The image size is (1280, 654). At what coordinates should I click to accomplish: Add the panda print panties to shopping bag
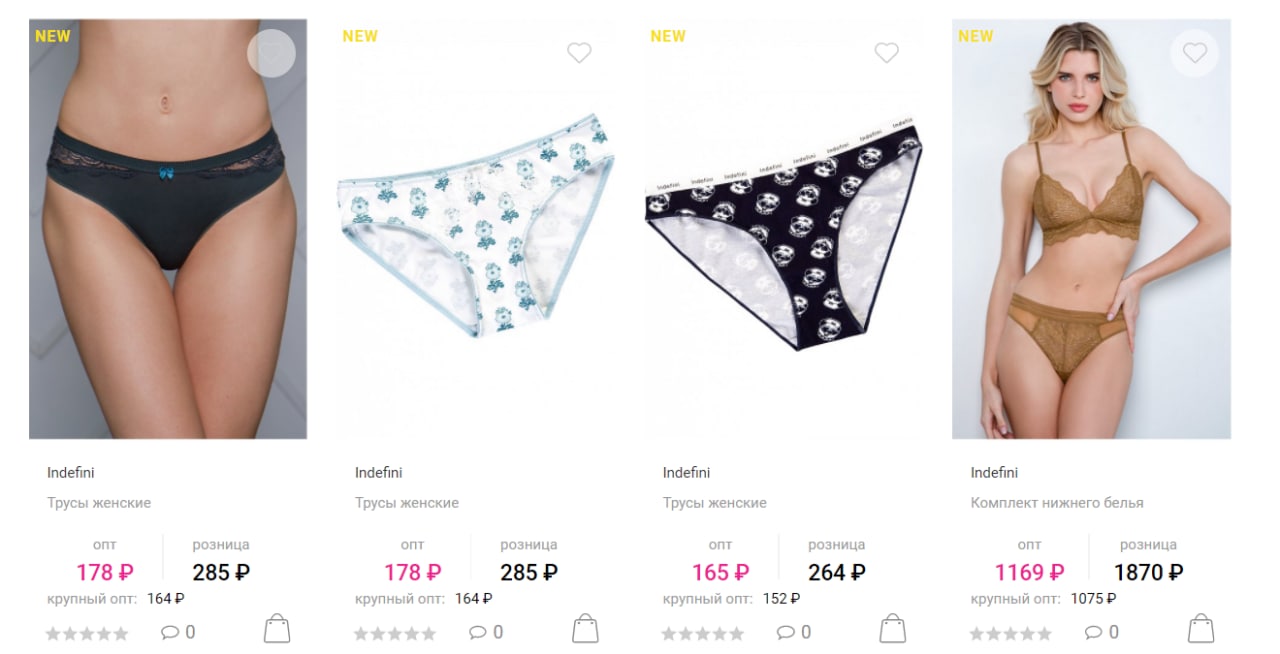point(893,629)
